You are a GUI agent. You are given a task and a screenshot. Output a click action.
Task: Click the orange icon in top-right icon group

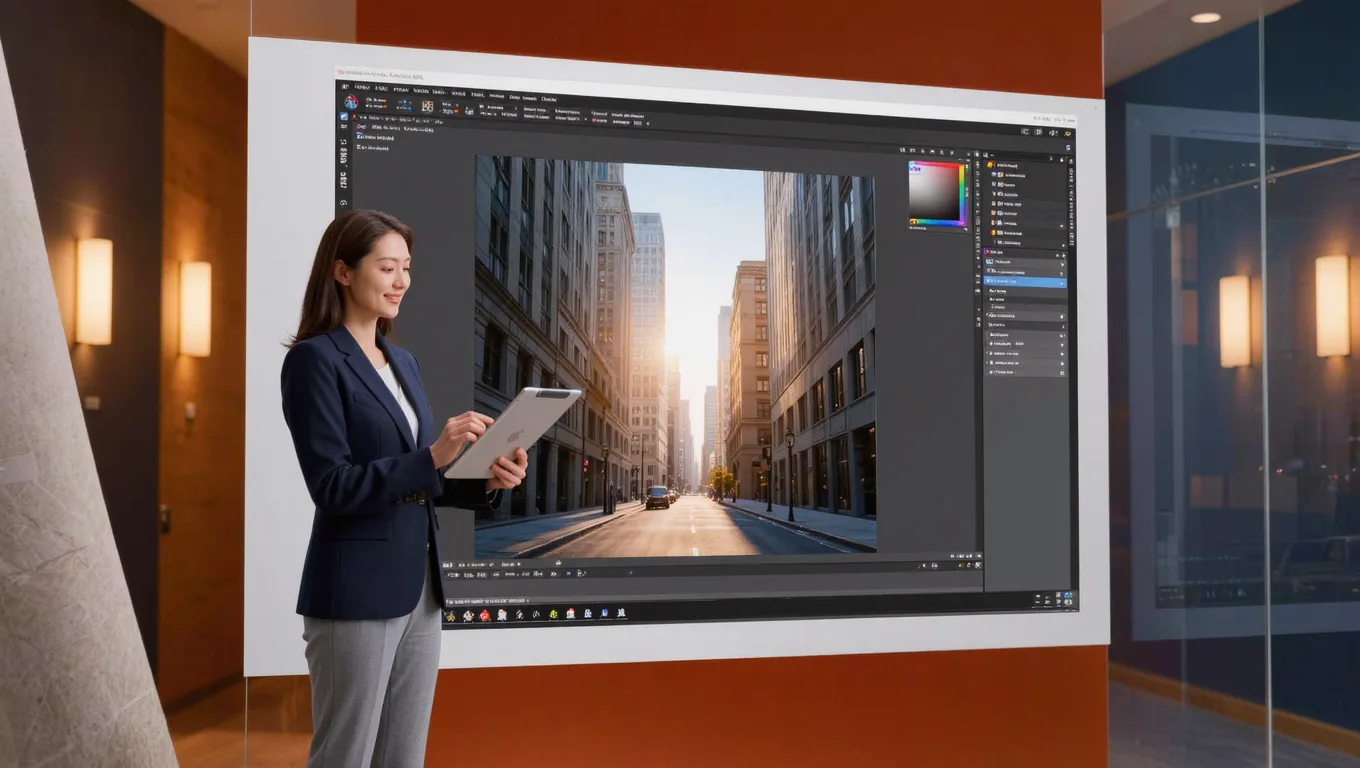click(x=1067, y=133)
